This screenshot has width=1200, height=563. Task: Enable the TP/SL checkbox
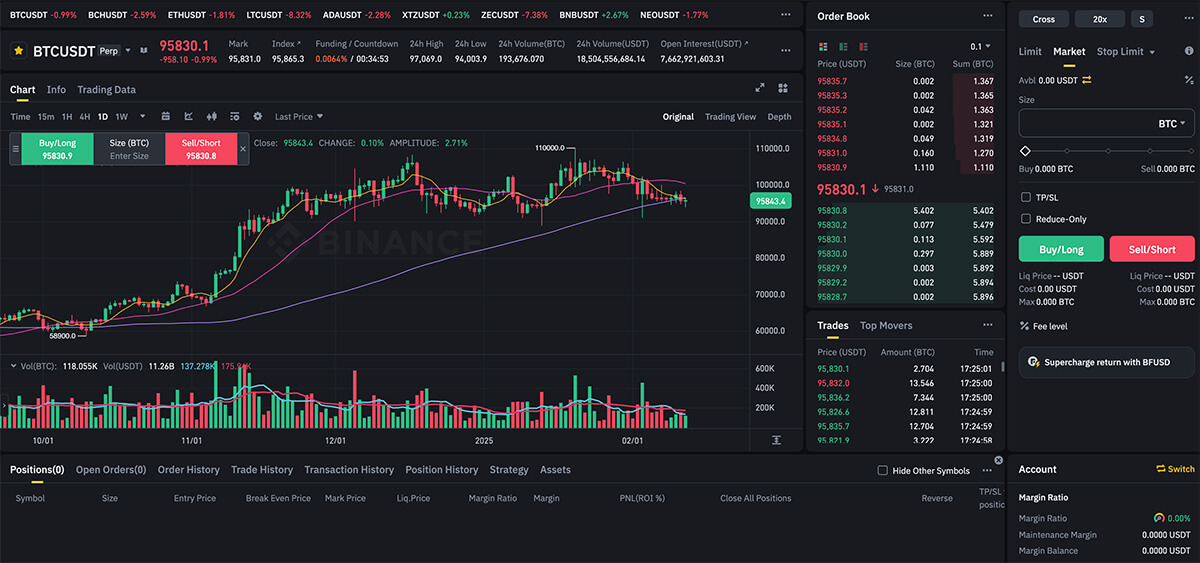point(1026,197)
